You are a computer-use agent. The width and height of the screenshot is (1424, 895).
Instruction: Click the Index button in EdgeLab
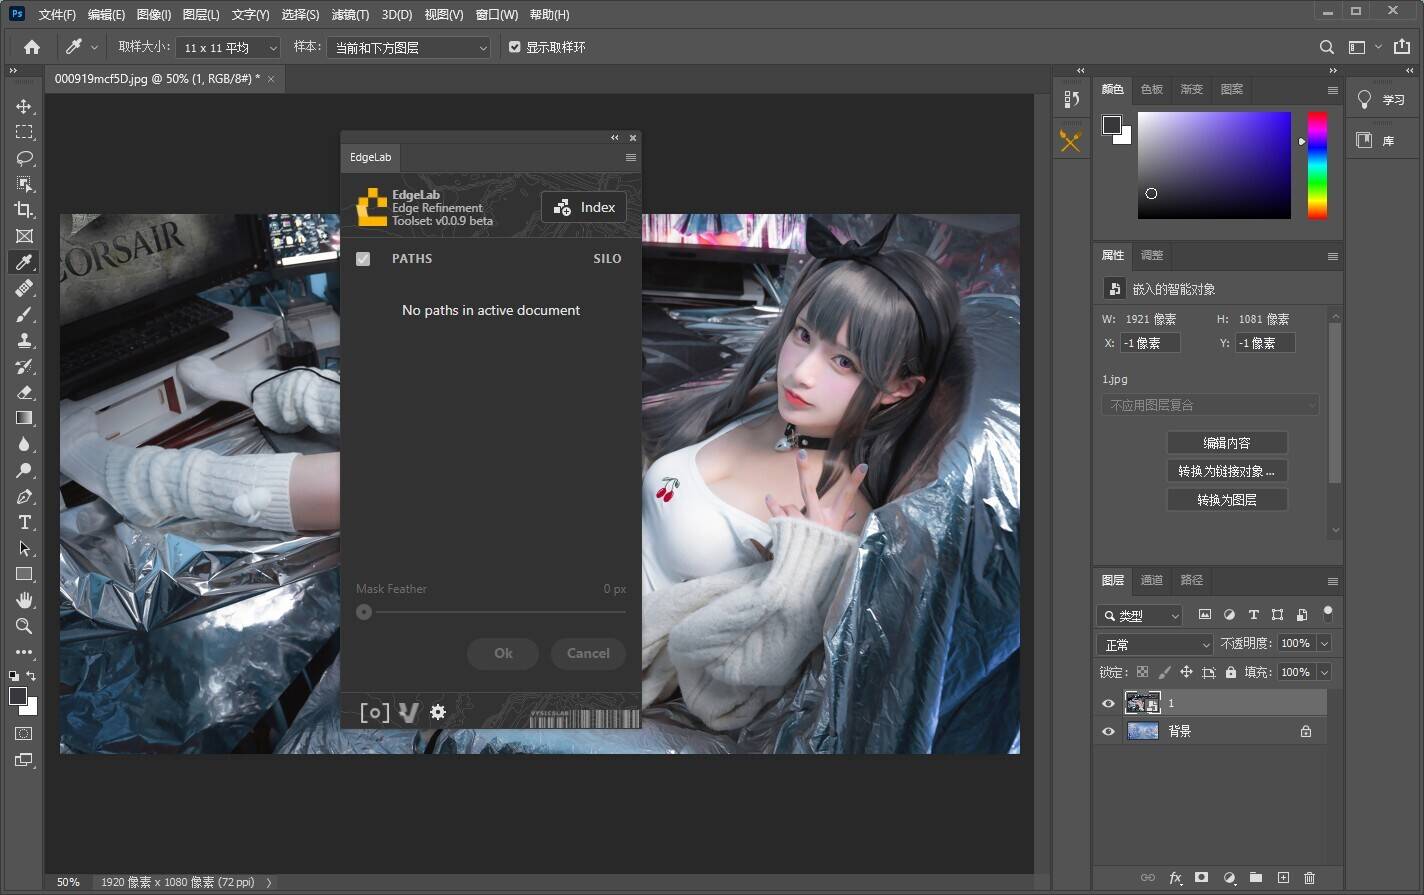[x=584, y=207]
